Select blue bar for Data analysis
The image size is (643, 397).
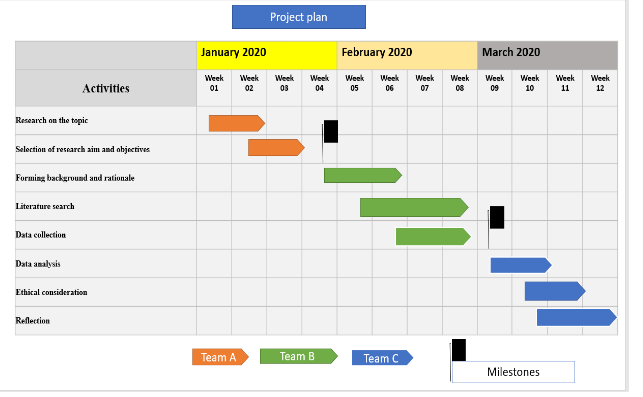(x=521, y=265)
